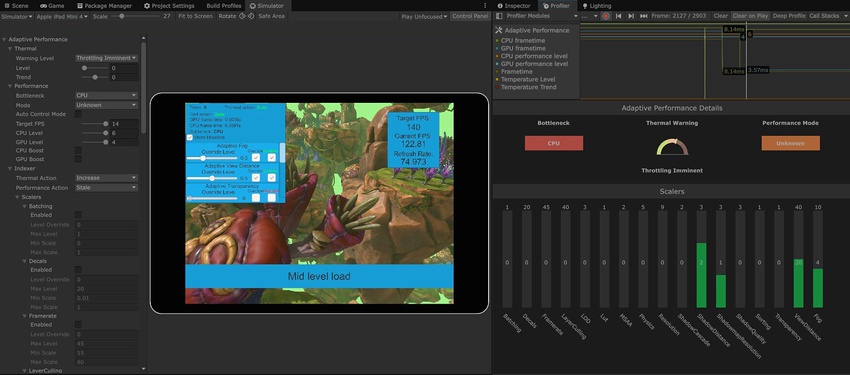Click the Adaptive Performance wrench icon

click(499, 30)
